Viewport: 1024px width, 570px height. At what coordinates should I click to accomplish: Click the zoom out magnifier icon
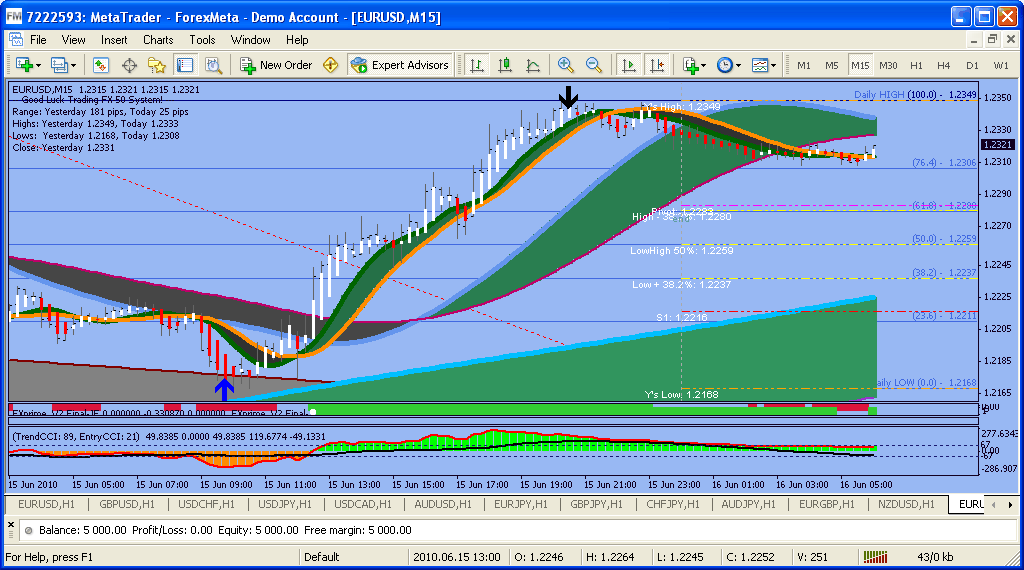[594, 65]
